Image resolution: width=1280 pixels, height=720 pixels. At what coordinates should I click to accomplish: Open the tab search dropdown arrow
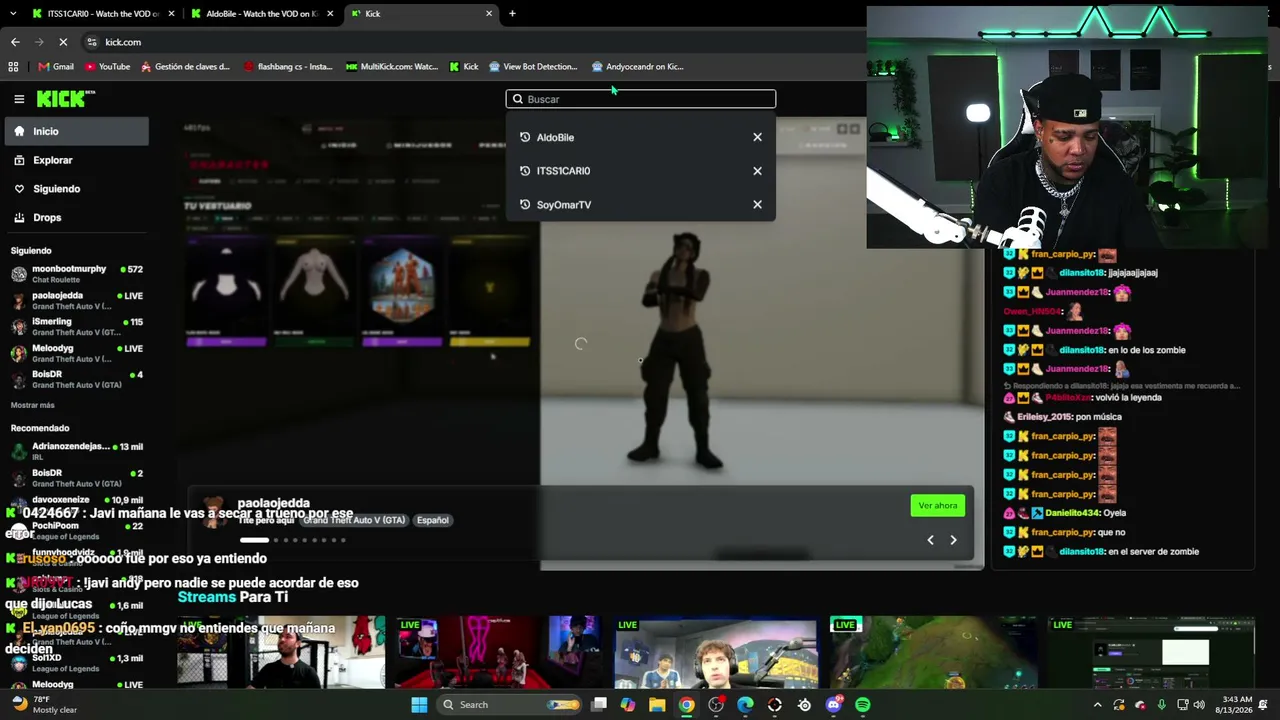pyautogui.click(x=13, y=14)
